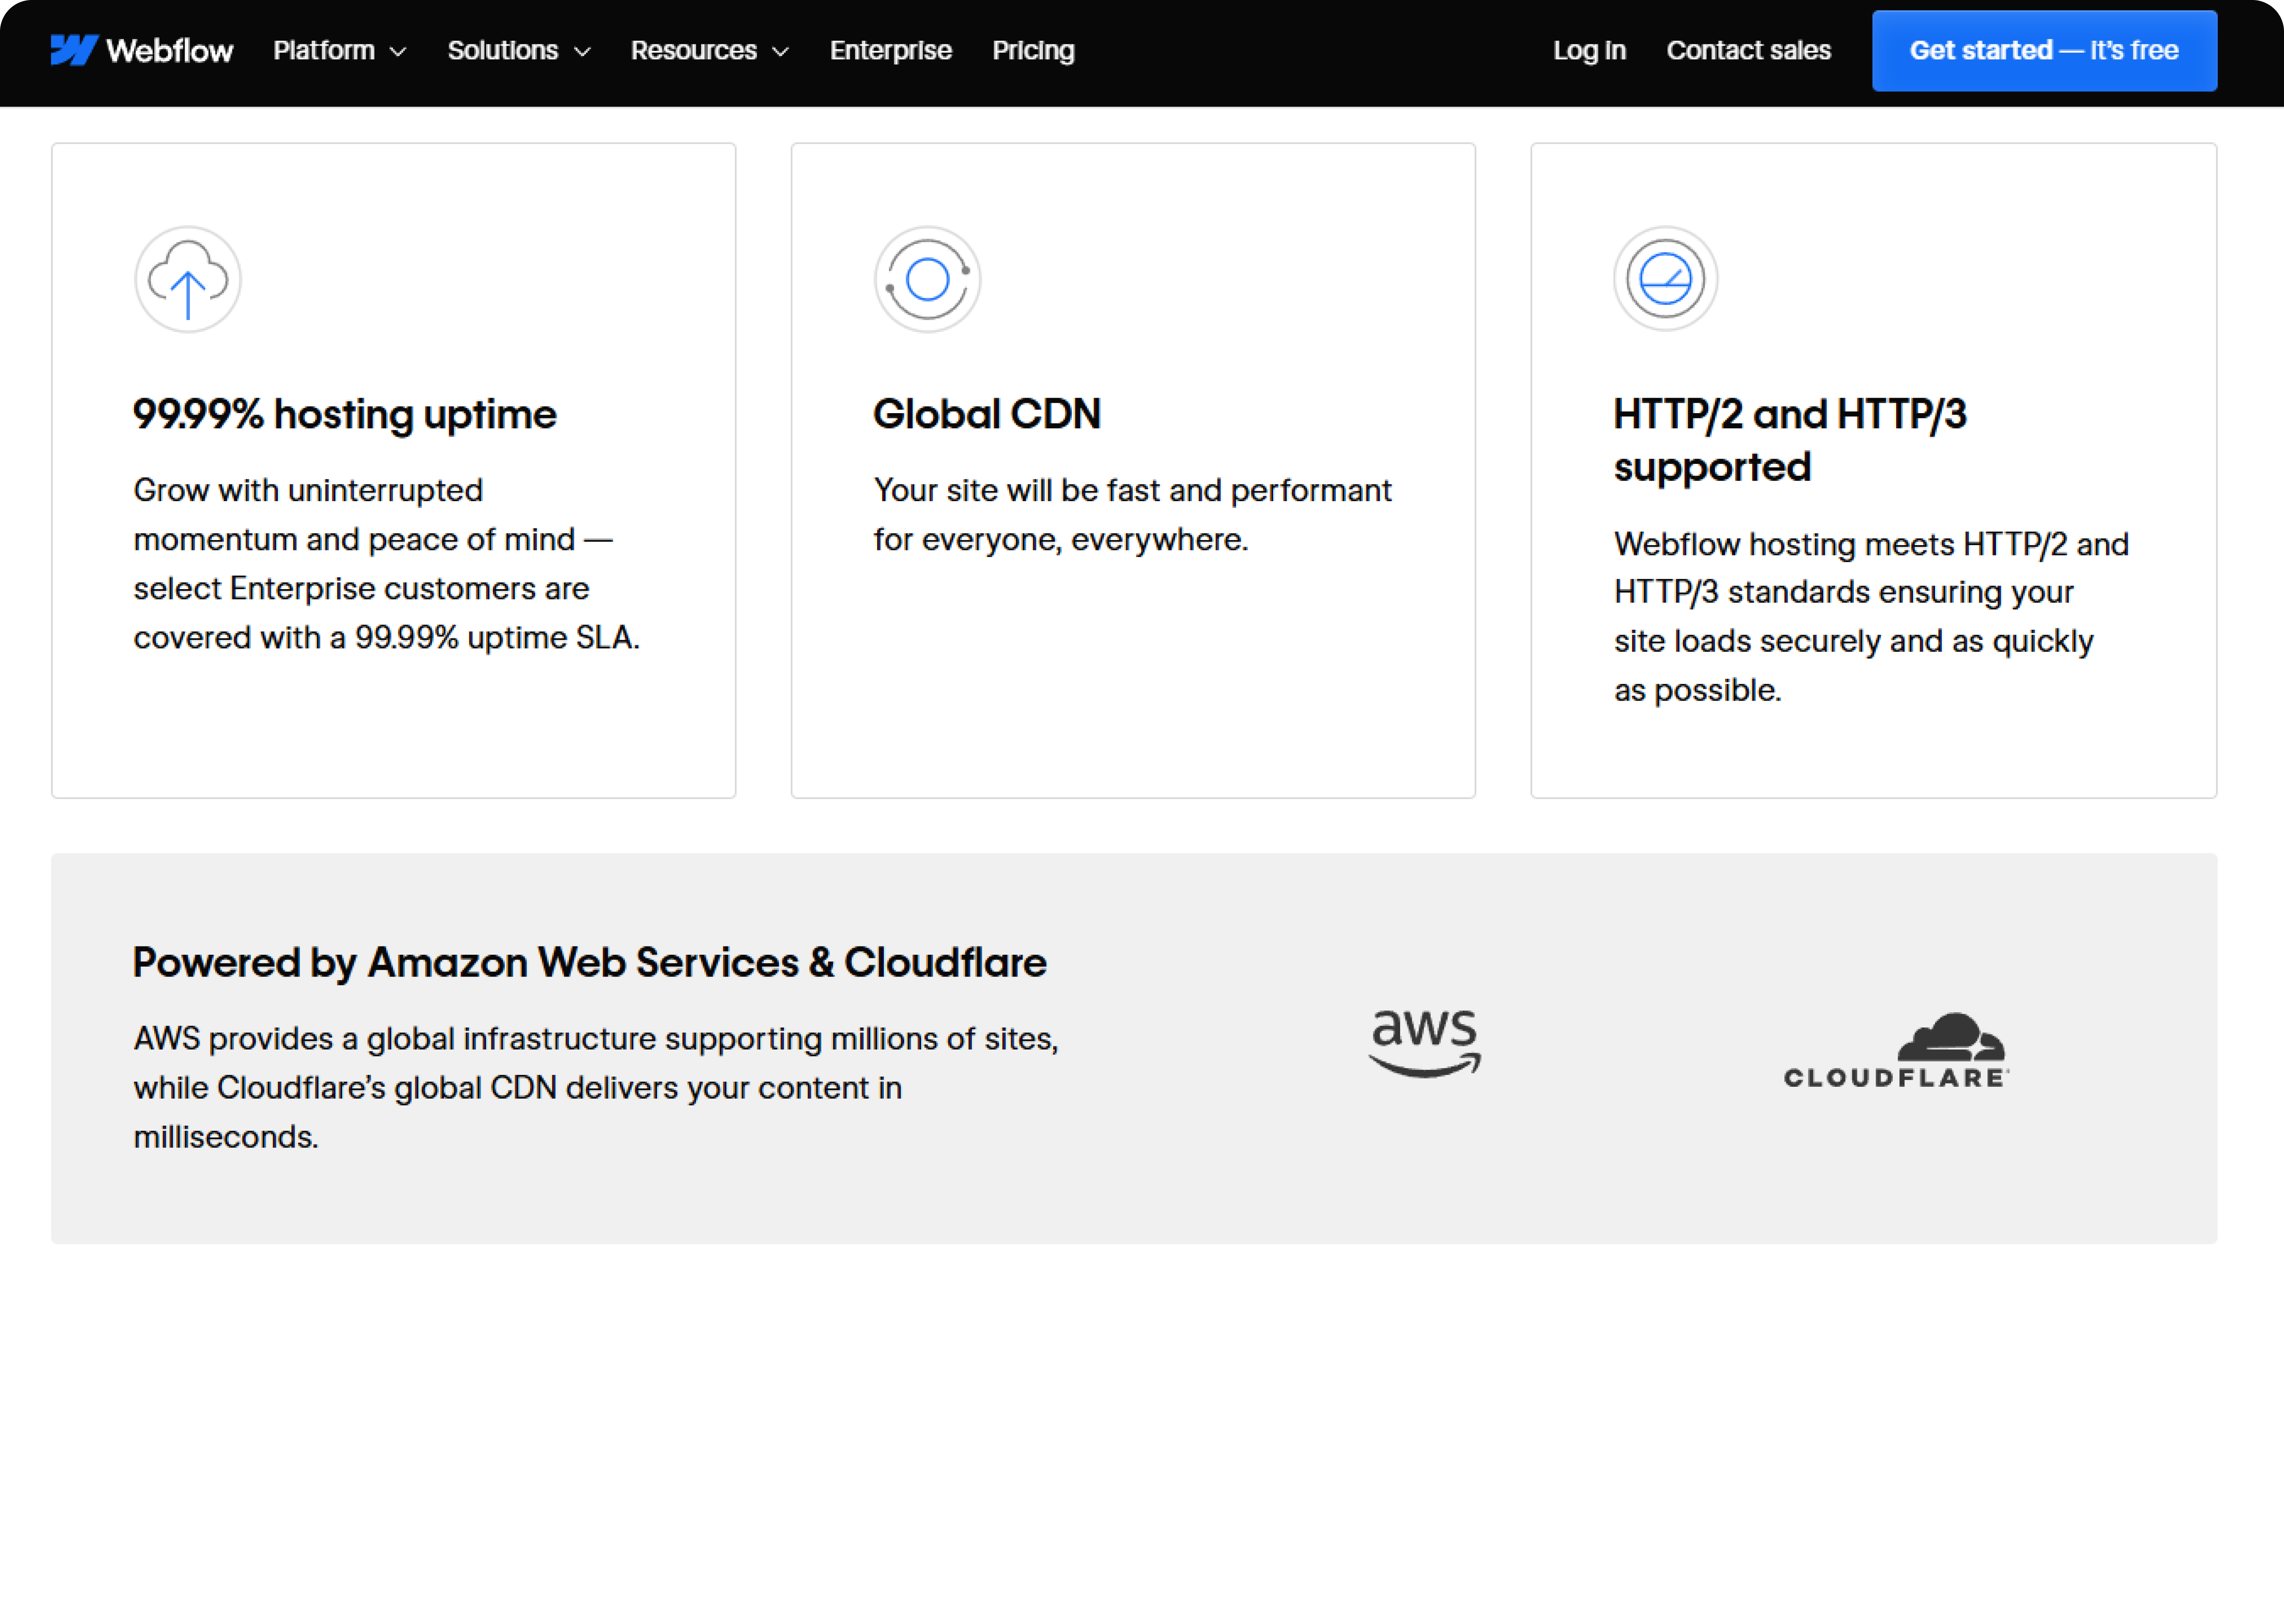
Task: Click the AWS logo
Action: pos(1425,1043)
